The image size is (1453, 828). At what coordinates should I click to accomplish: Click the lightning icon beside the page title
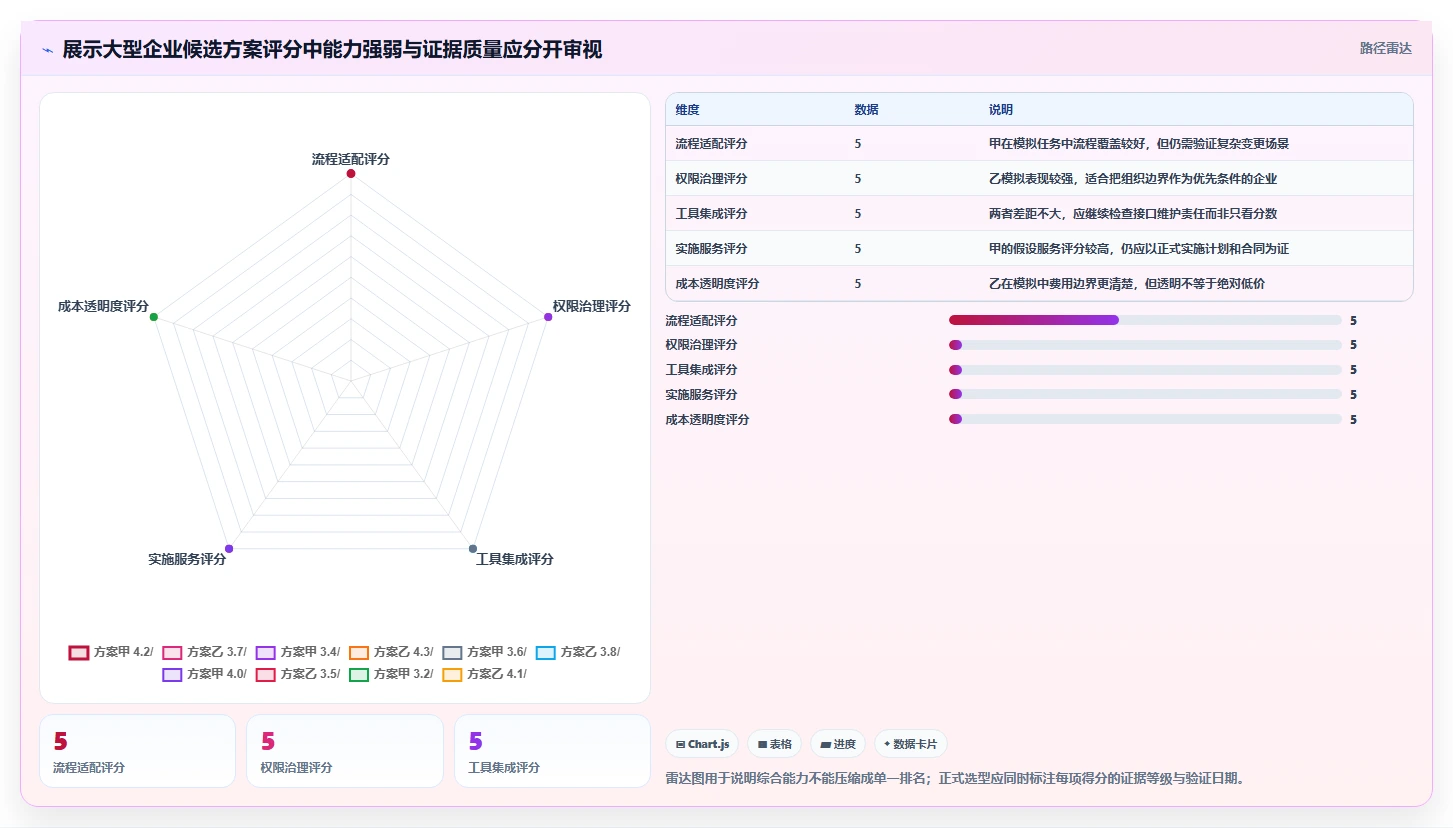click(48, 50)
